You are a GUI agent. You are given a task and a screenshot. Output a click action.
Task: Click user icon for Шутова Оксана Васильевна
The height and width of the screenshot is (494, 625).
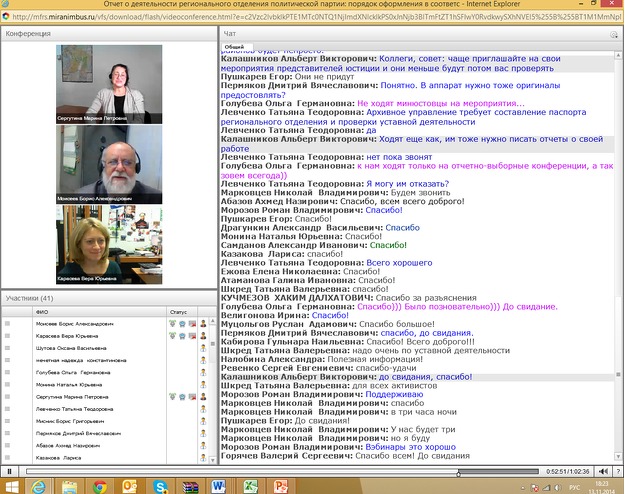(x=203, y=348)
